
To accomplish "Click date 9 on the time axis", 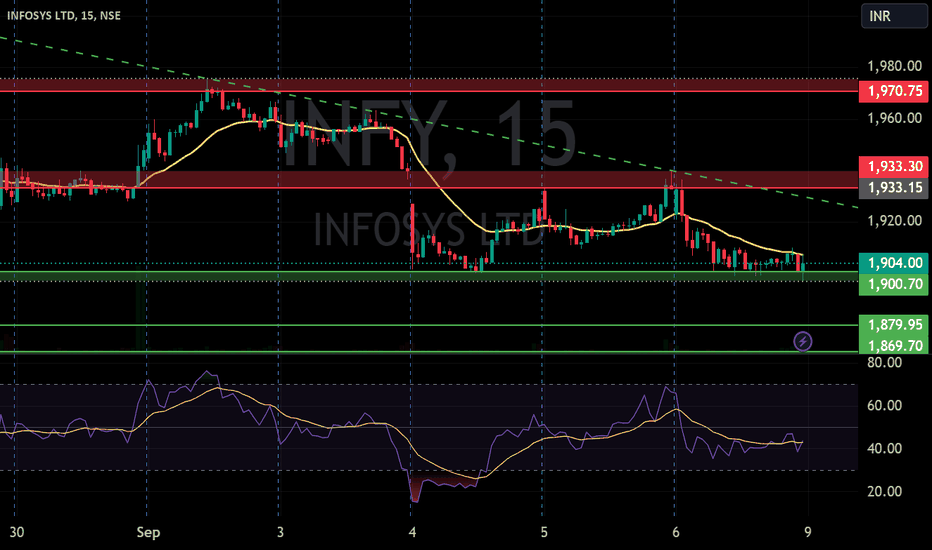I will pyautogui.click(x=807, y=532).
